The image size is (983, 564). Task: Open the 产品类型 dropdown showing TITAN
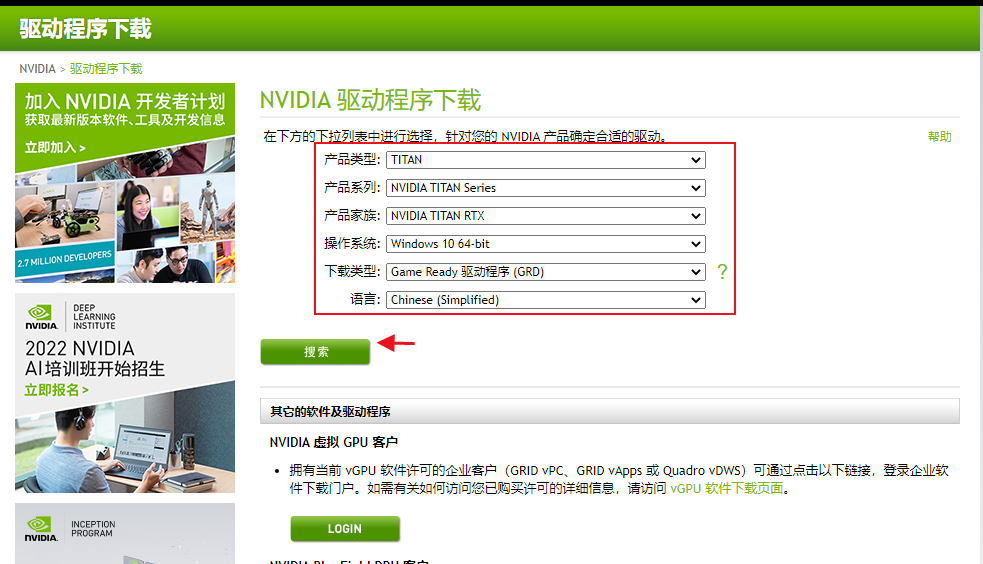point(545,160)
